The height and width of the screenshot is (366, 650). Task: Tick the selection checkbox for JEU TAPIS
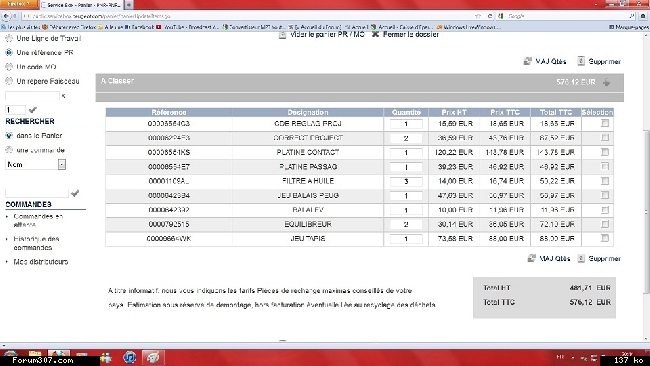[x=605, y=238]
